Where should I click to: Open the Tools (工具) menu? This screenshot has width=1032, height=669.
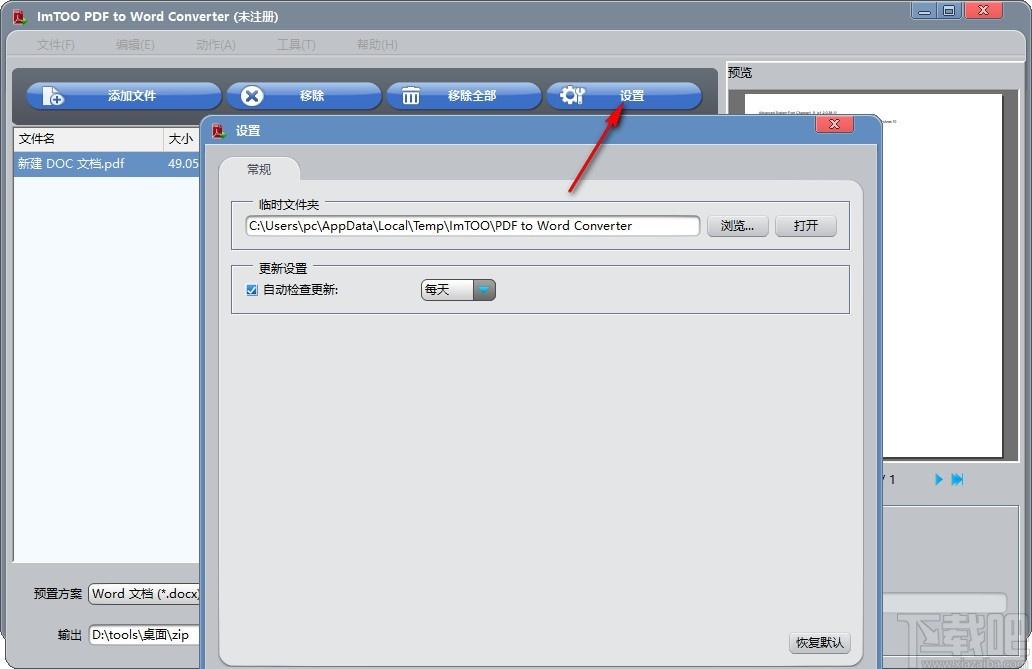click(296, 45)
